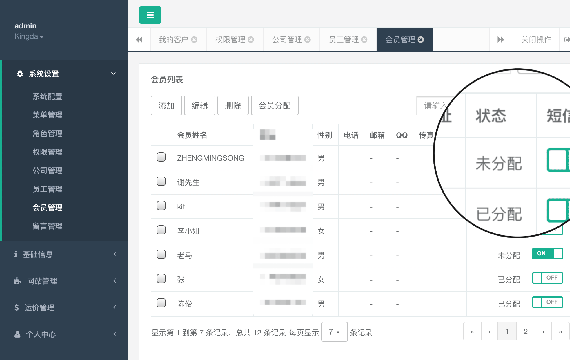This screenshot has width=570, height=360.
Task: Click the green hamburger menu button
Action: point(150,15)
